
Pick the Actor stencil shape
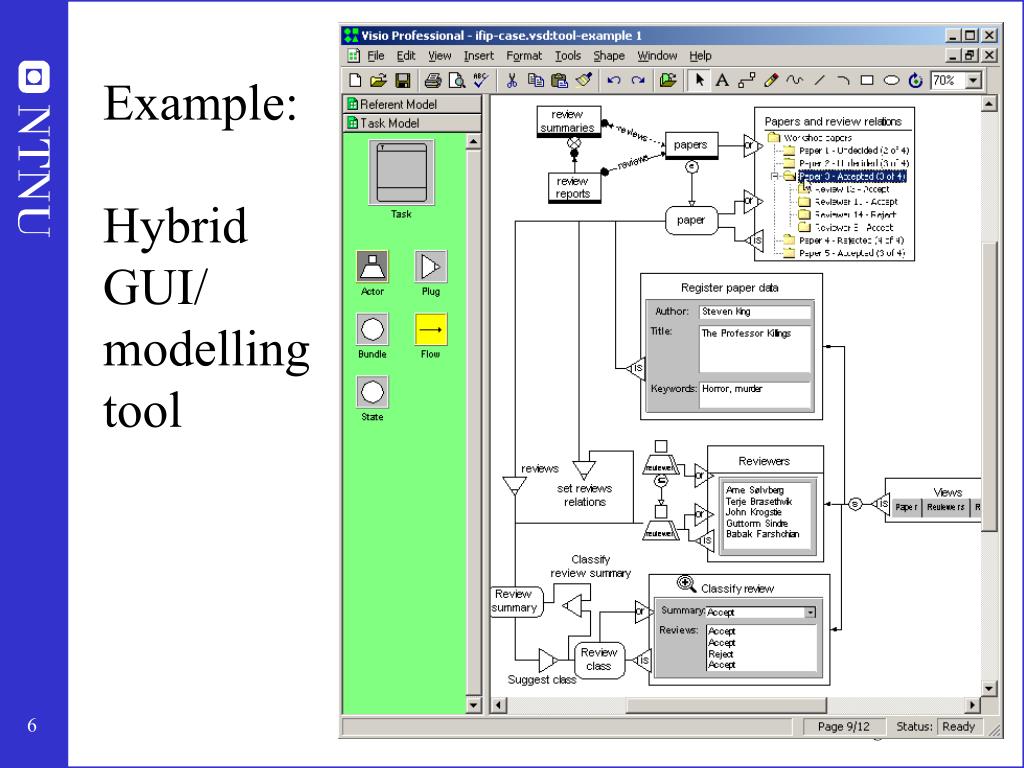tap(372, 266)
